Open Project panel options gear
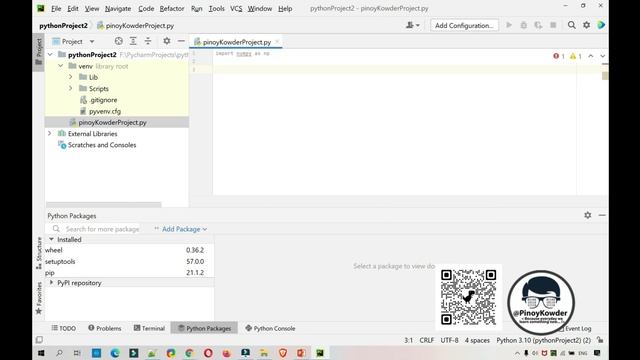Screen dimensions: 640x360 167,41
